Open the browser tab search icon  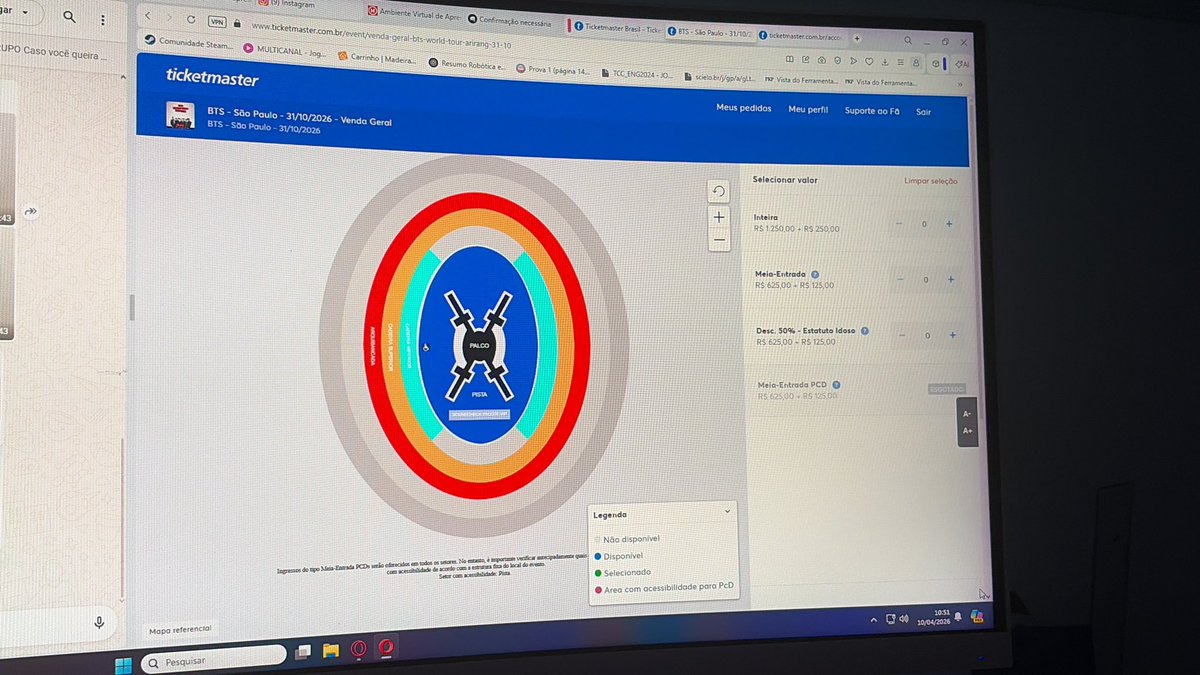click(907, 40)
